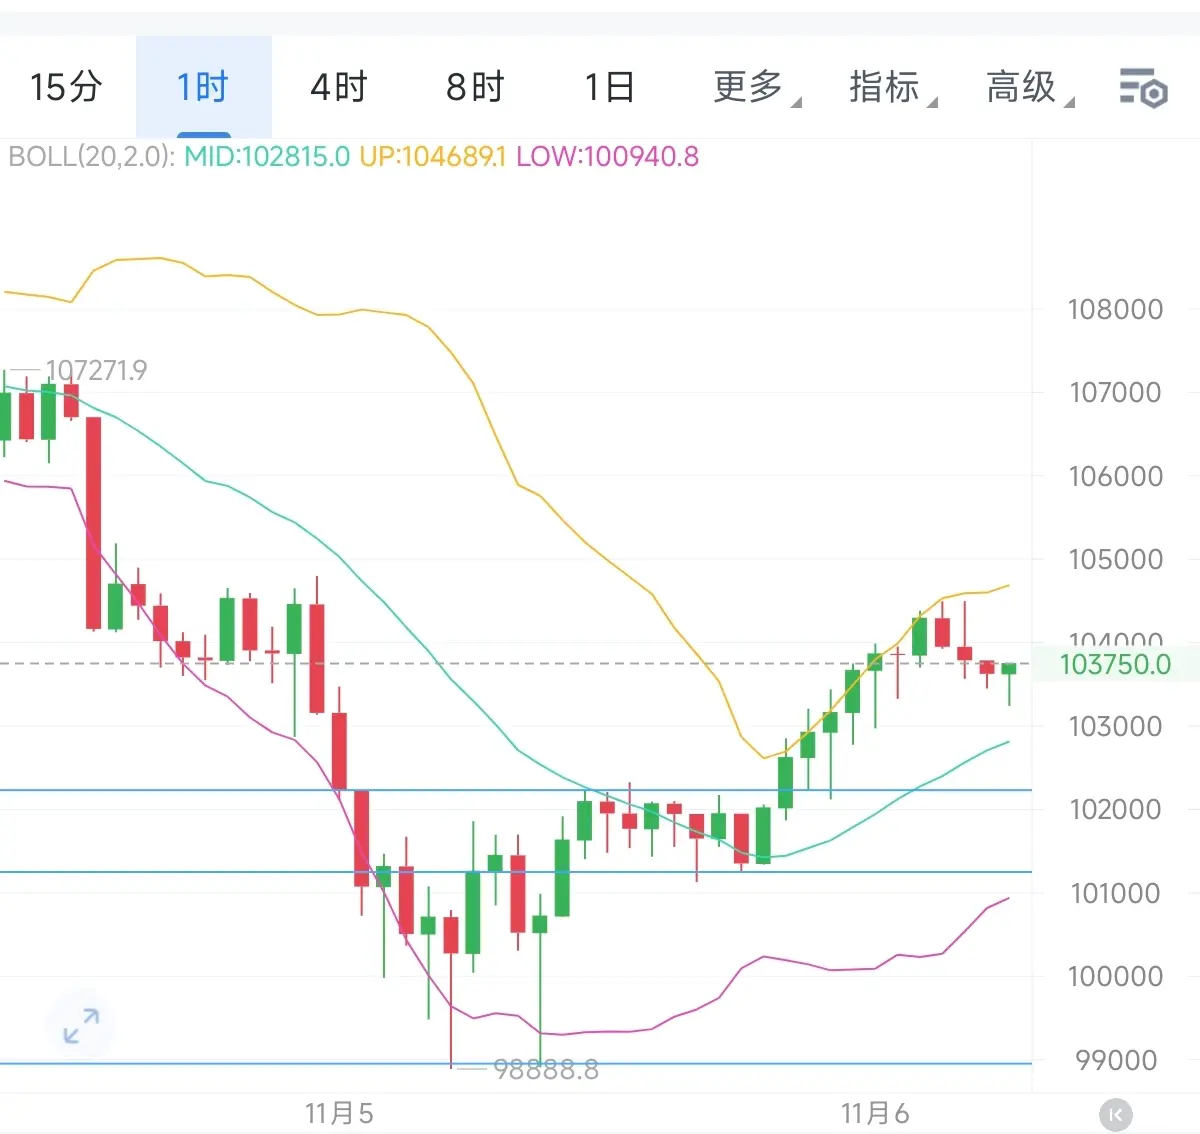Open the 更多 timeframe dropdown
Viewport: 1200px width, 1134px height.
(756, 87)
